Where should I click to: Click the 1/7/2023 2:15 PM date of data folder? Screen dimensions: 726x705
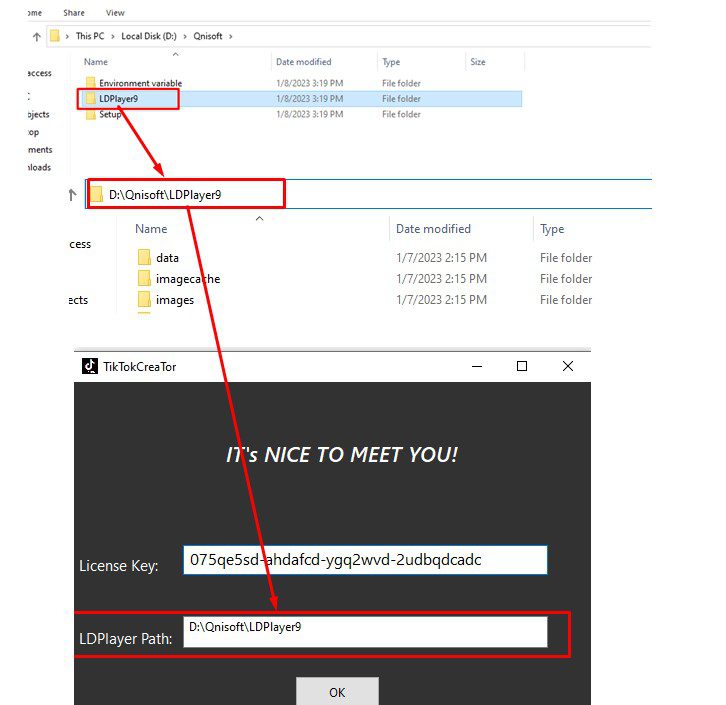click(441, 258)
